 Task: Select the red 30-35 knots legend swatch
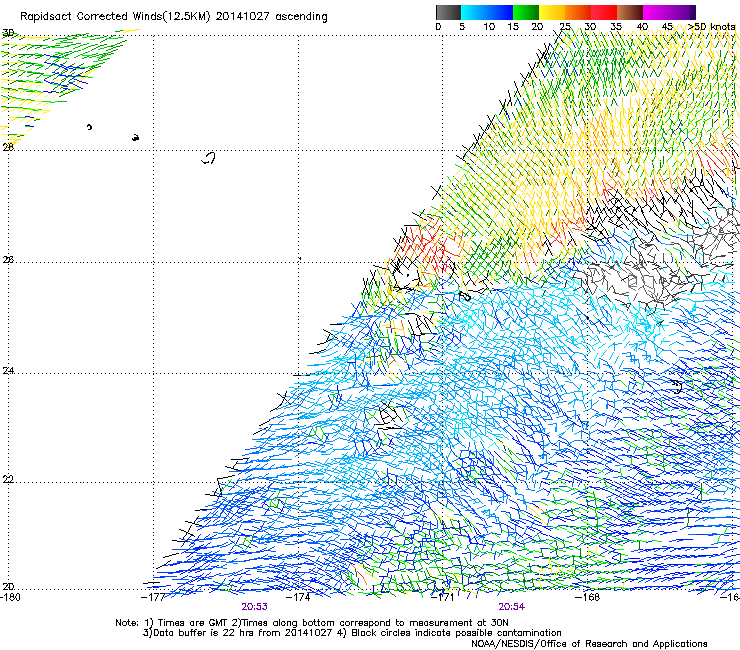604,12
